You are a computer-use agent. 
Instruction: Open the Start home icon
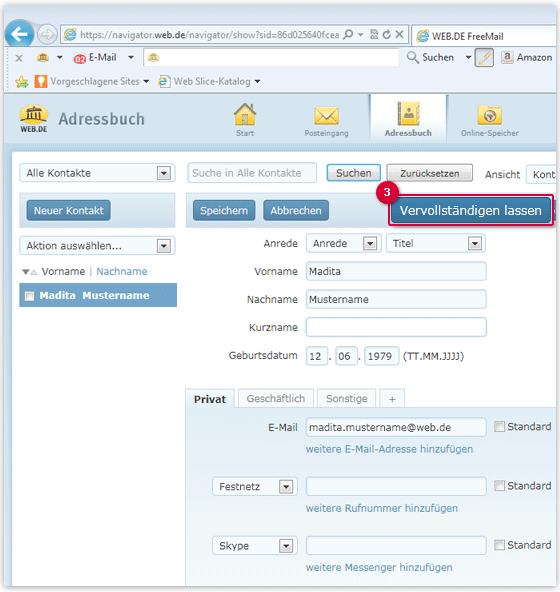245,115
